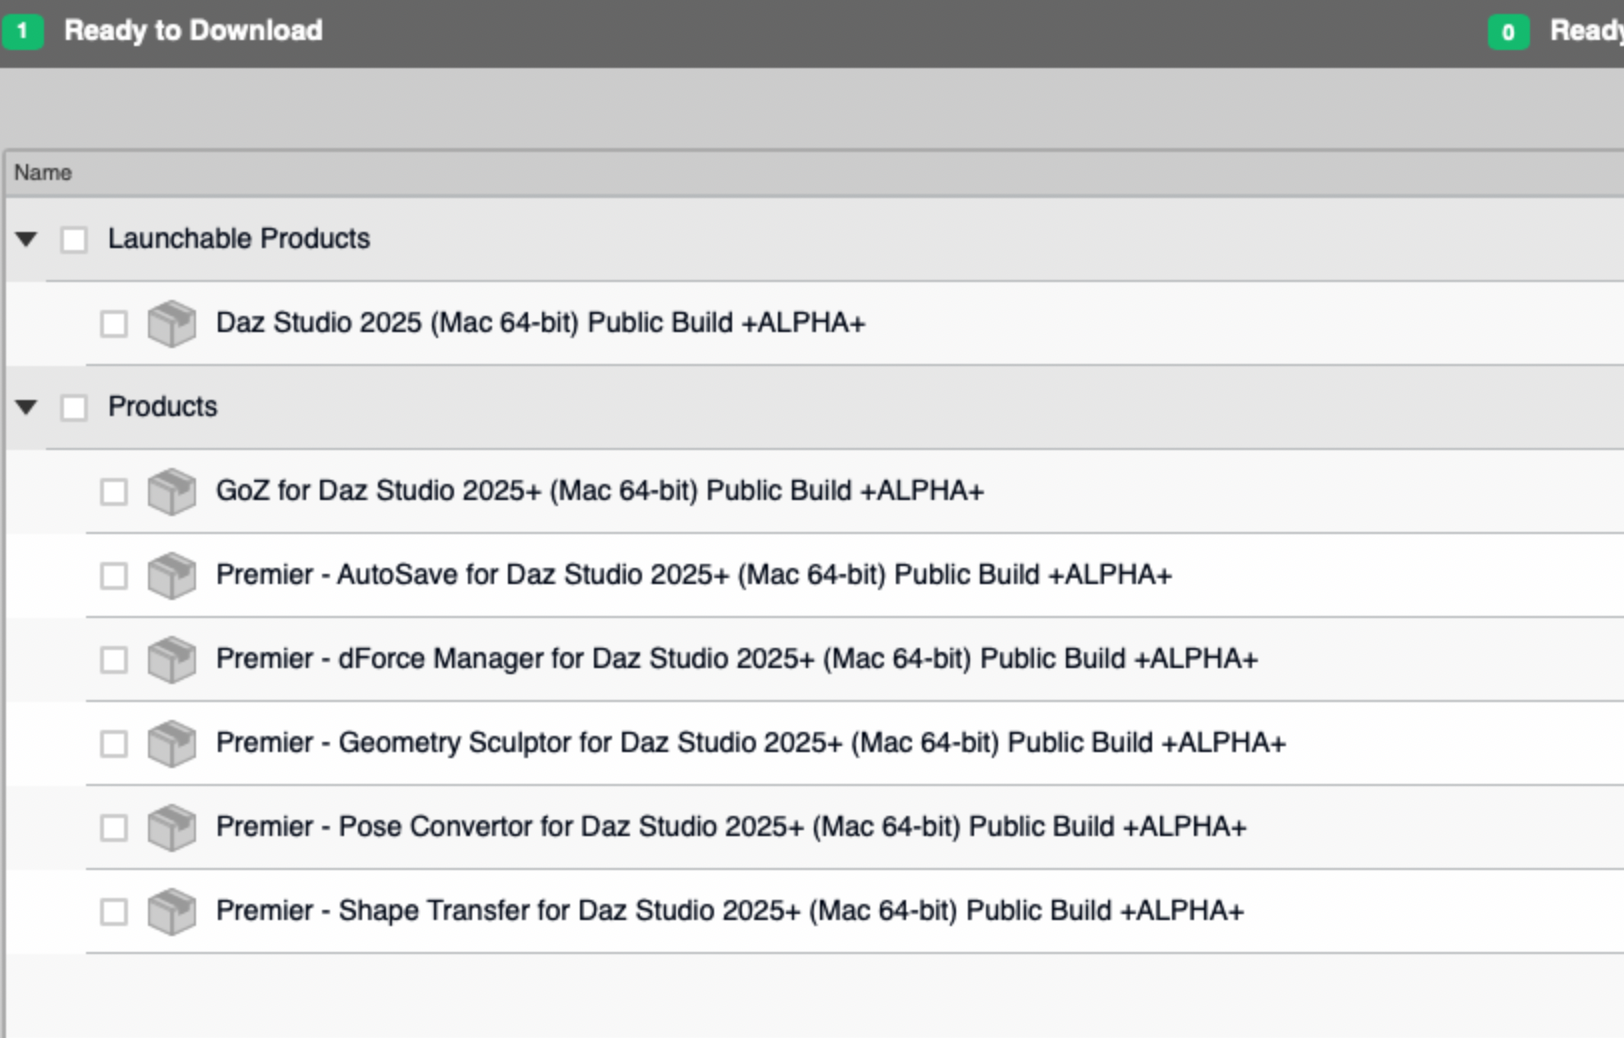Sort list by the Name column header
1624x1038 pixels.
[x=43, y=173]
